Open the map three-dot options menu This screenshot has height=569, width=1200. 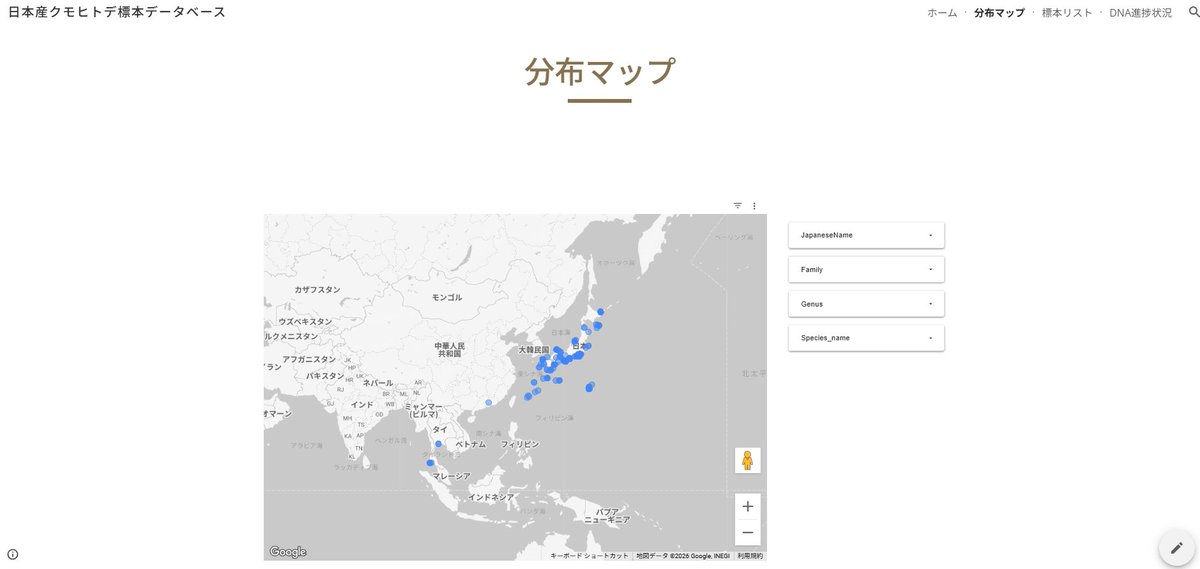[754, 205]
